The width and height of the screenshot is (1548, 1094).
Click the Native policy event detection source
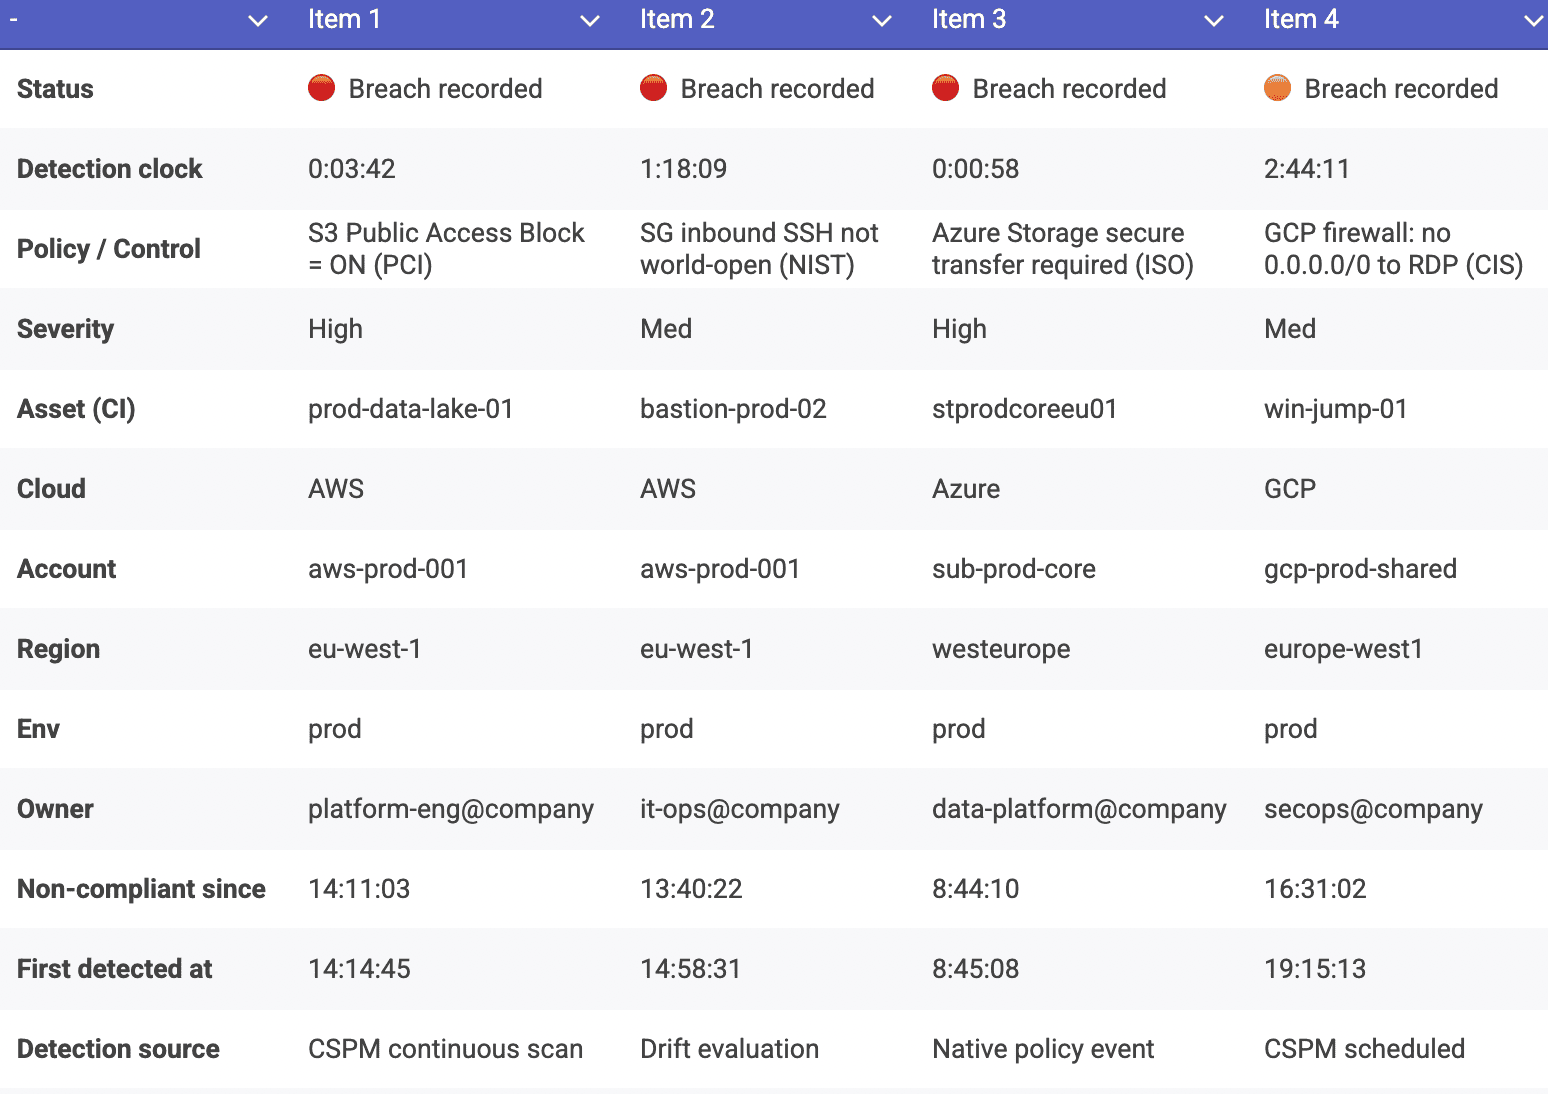(1043, 1049)
